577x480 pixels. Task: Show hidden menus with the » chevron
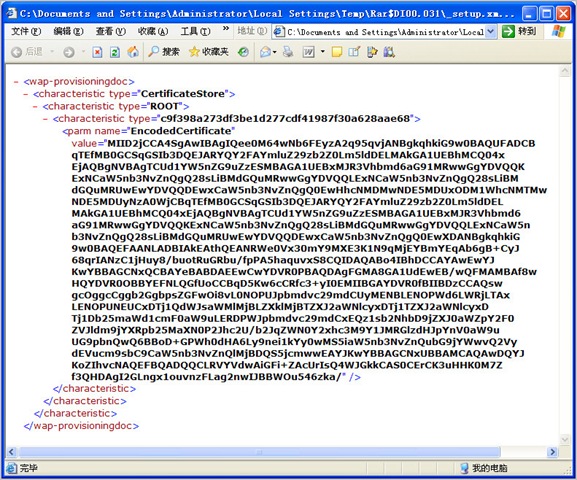click(226, 29)
